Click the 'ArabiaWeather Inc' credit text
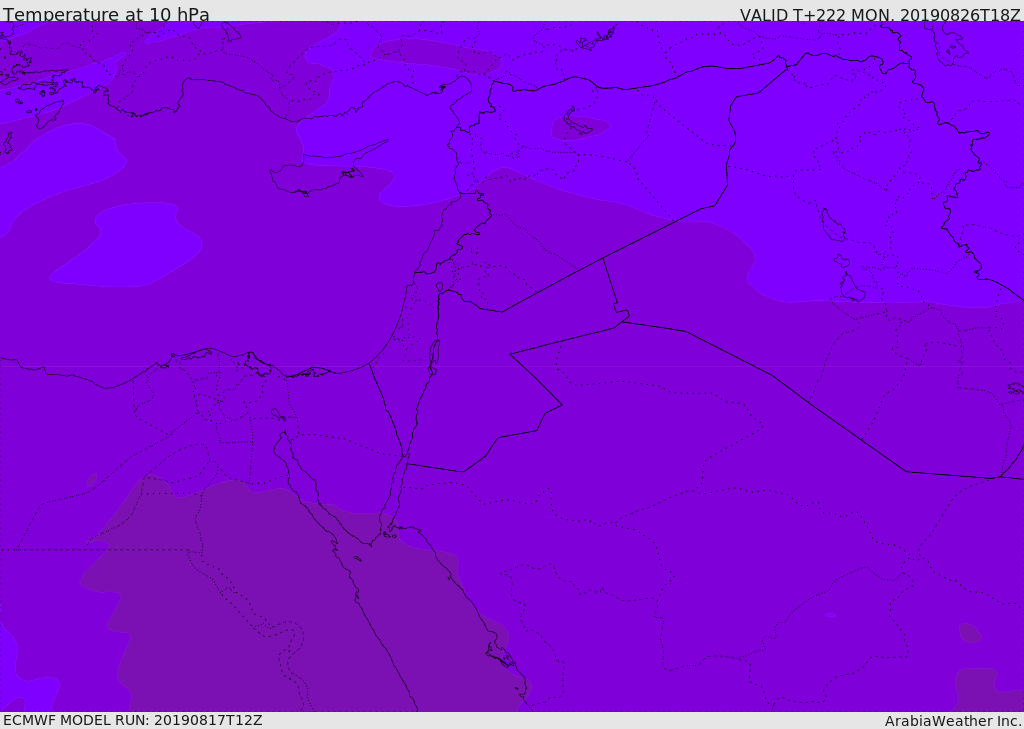The width and height of the screenshot is (1024, 729). tap(953, 721)
